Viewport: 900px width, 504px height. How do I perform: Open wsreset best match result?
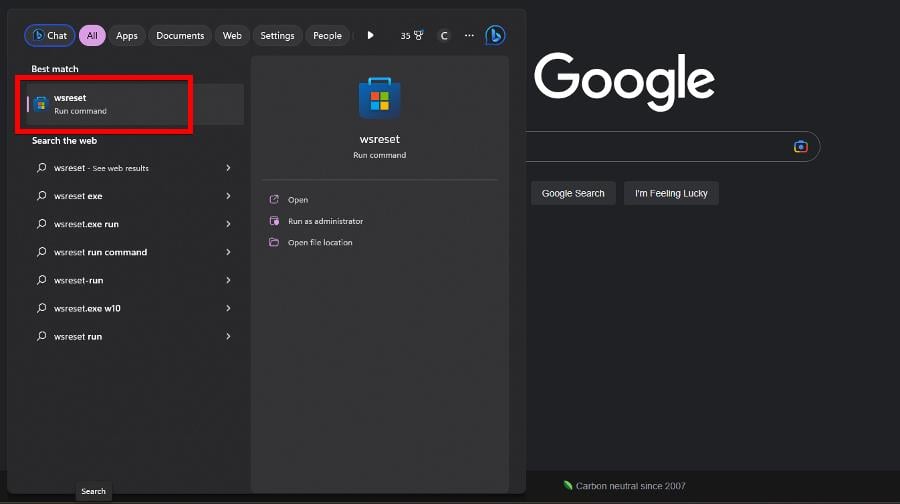[x=135, y=104]
